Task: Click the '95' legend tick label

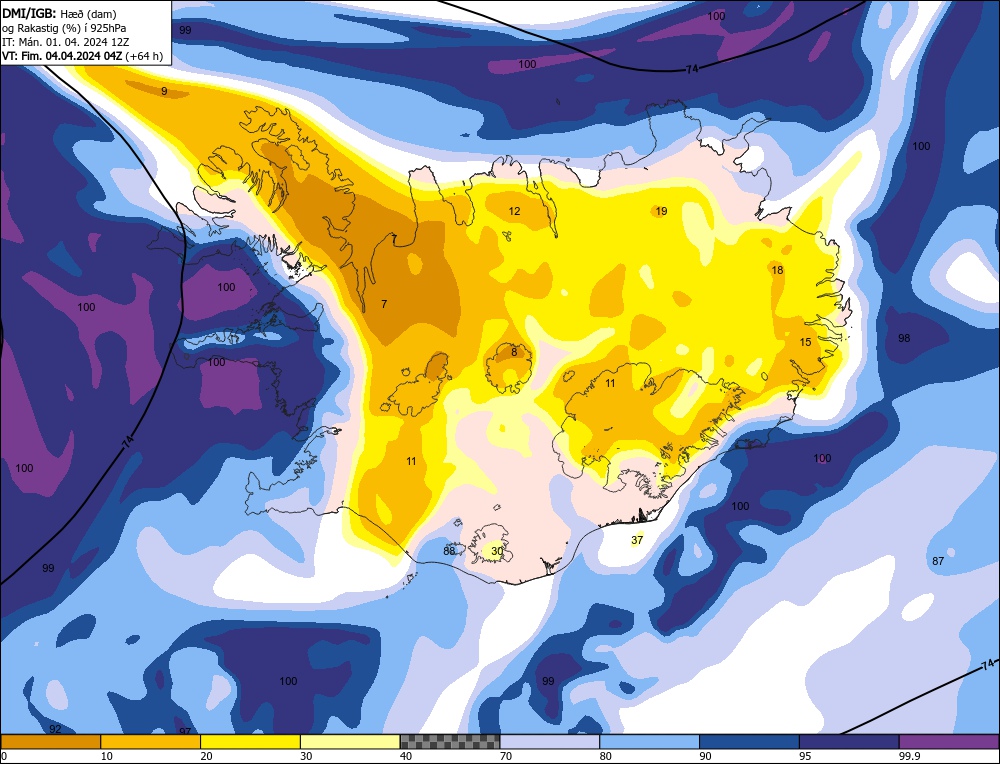Action: coord(805,757)
